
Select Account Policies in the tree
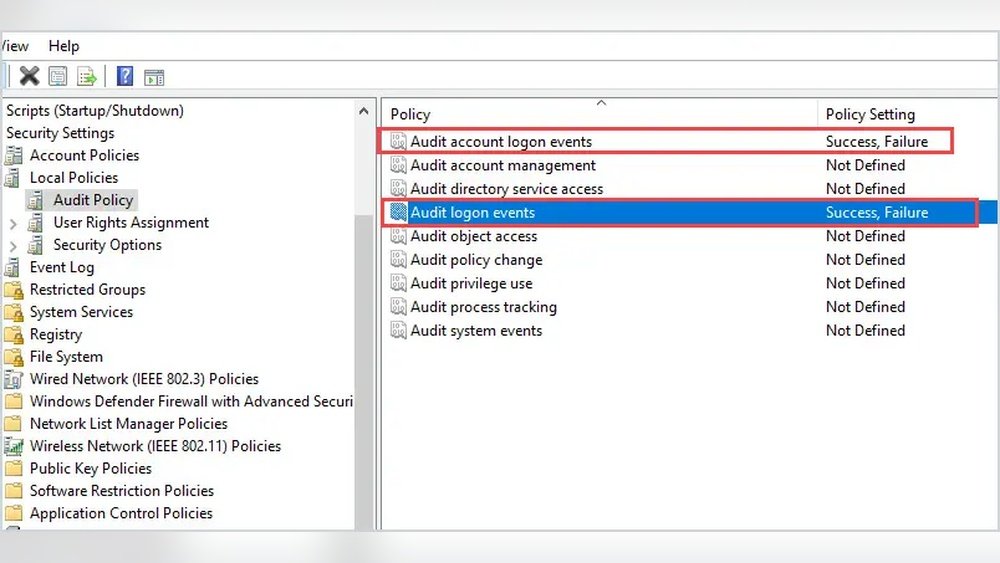pyautogui.click(x=84, y=155)
